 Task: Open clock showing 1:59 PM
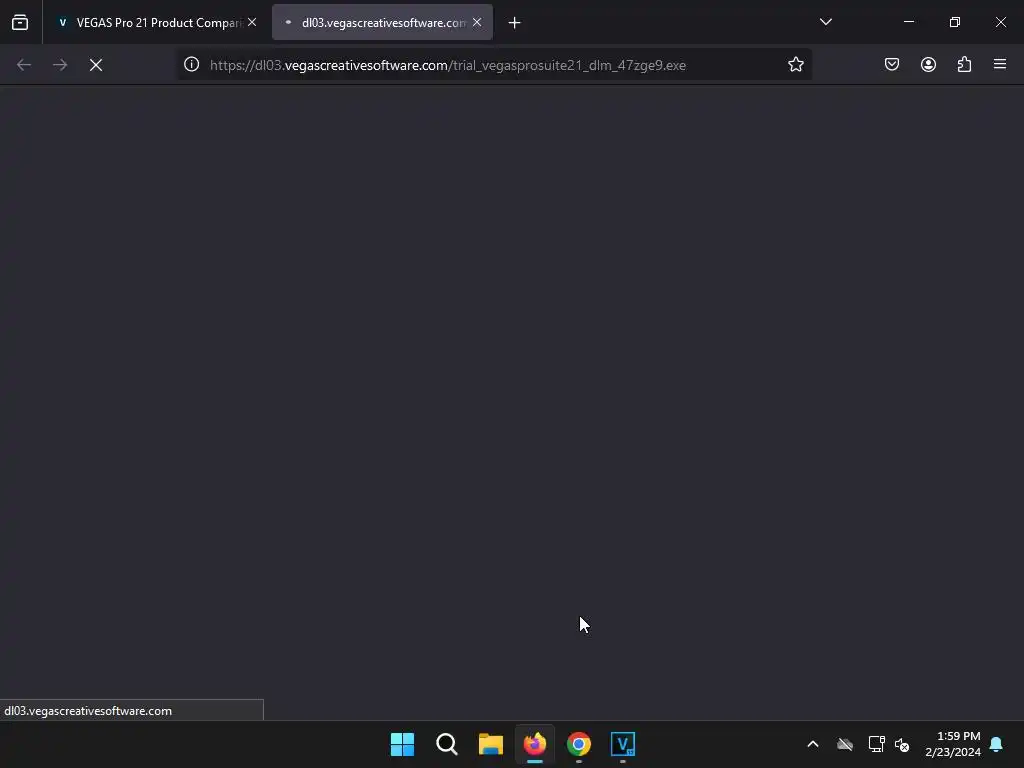click(953, 744)
